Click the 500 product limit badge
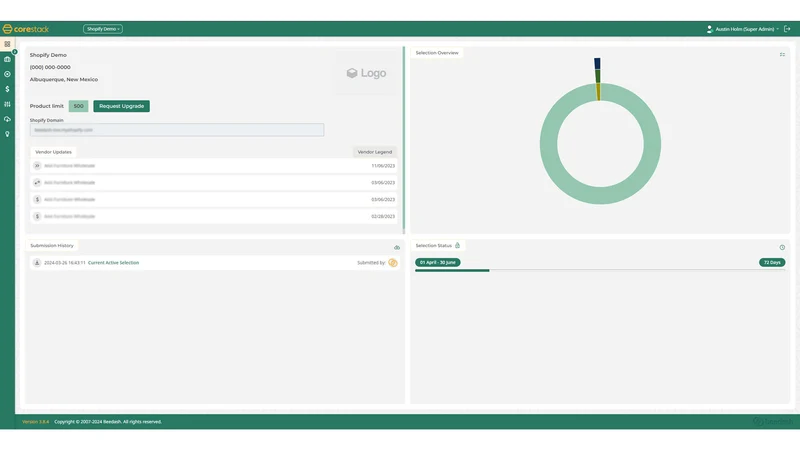The width and height of the screenshot is (800, 450). 79,106
